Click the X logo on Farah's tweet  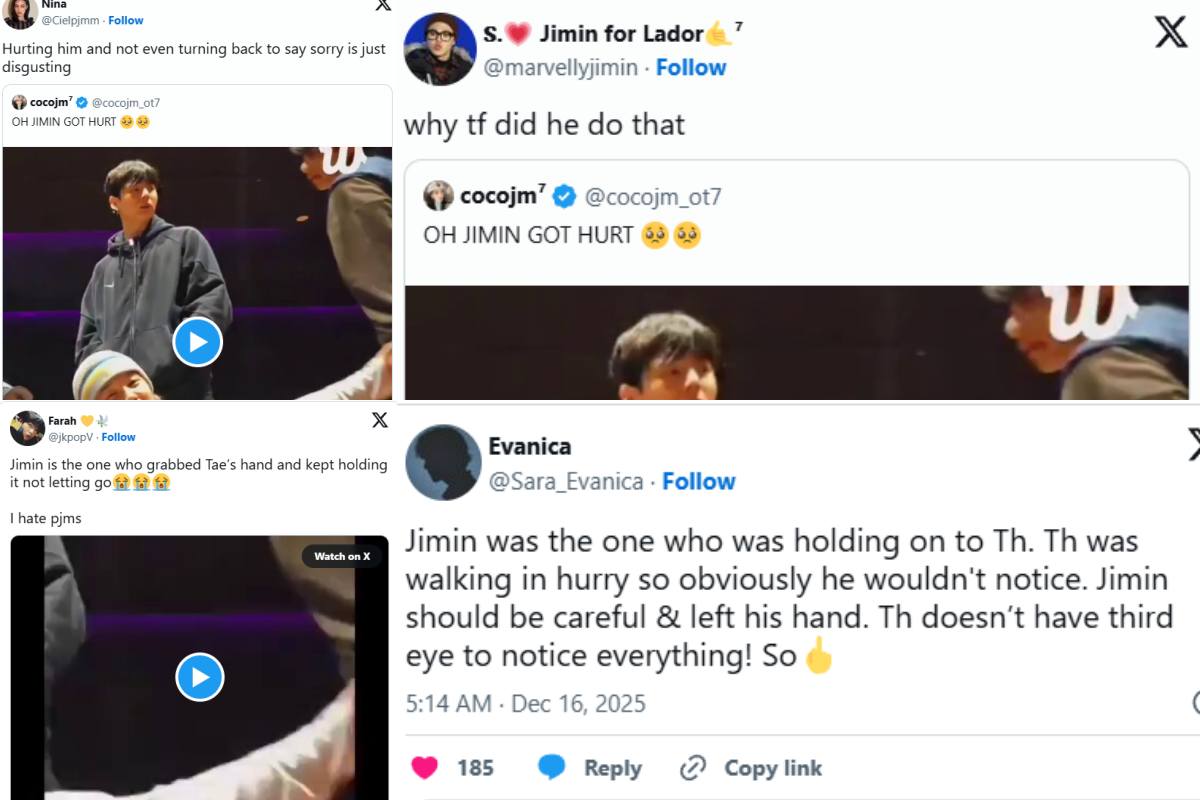point(380,420)
